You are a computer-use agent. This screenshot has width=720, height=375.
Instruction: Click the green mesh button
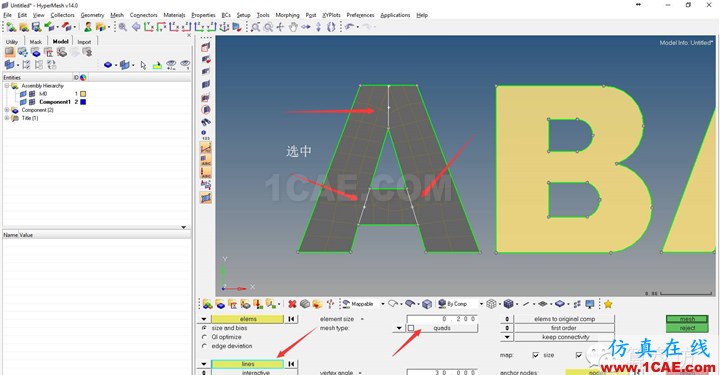click(x=687, y=319)
